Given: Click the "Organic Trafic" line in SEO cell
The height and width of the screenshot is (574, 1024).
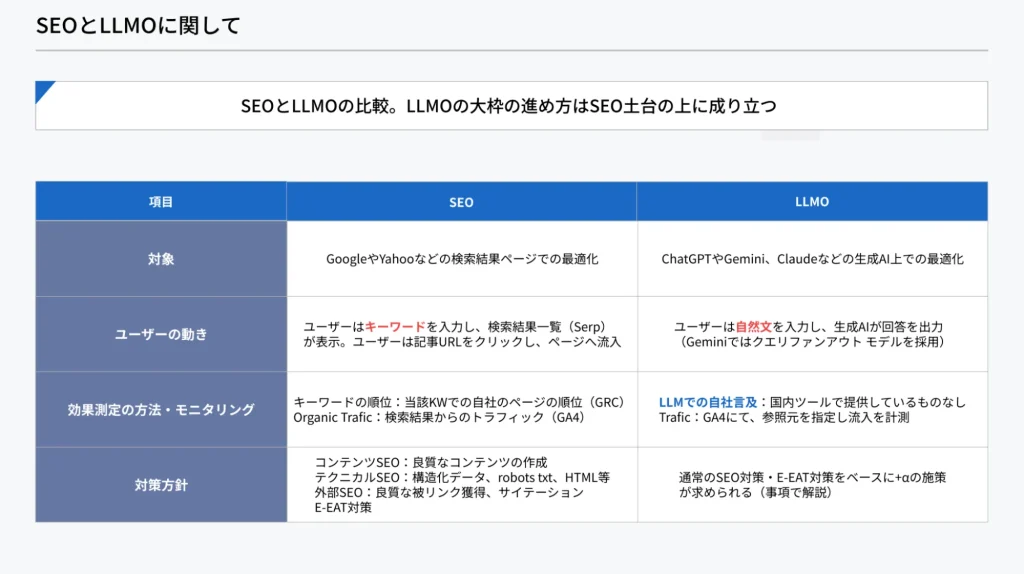Looking at the screenshot, I should point(438,417).
